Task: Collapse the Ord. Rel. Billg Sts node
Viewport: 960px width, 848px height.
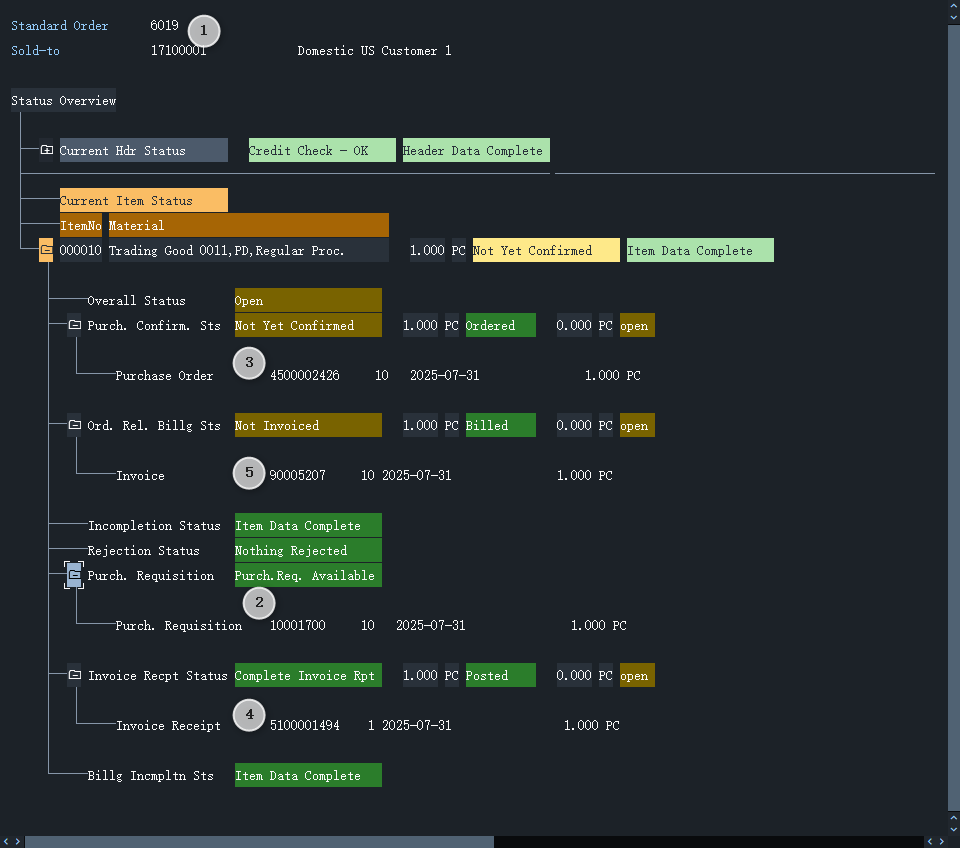Action: point(74,425)
